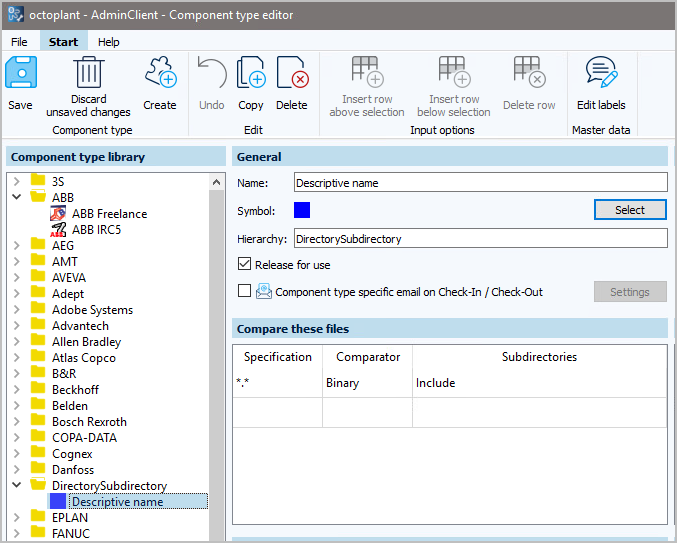The image size is (677, 543).
Task: Click Insert row above selection icon
Action: tap(367, 72)
